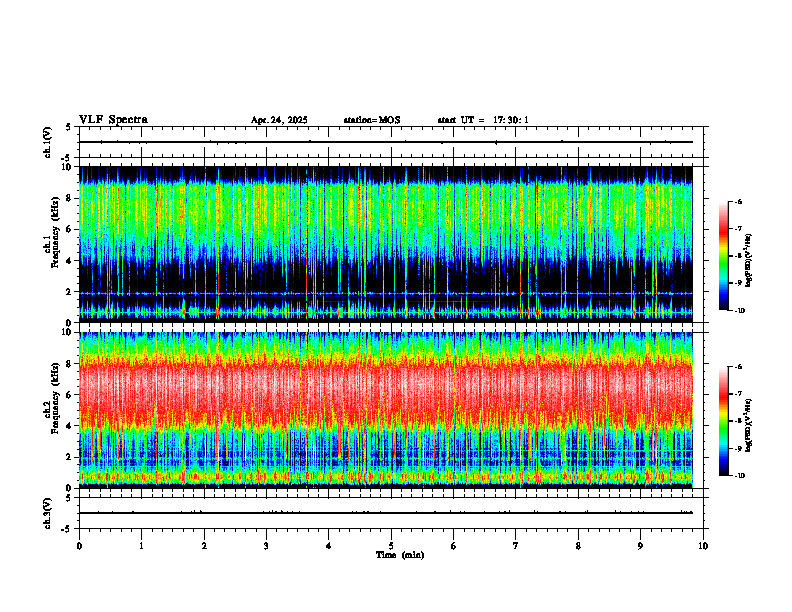Click the '1' tick on the time axis

tap(141, 546)
